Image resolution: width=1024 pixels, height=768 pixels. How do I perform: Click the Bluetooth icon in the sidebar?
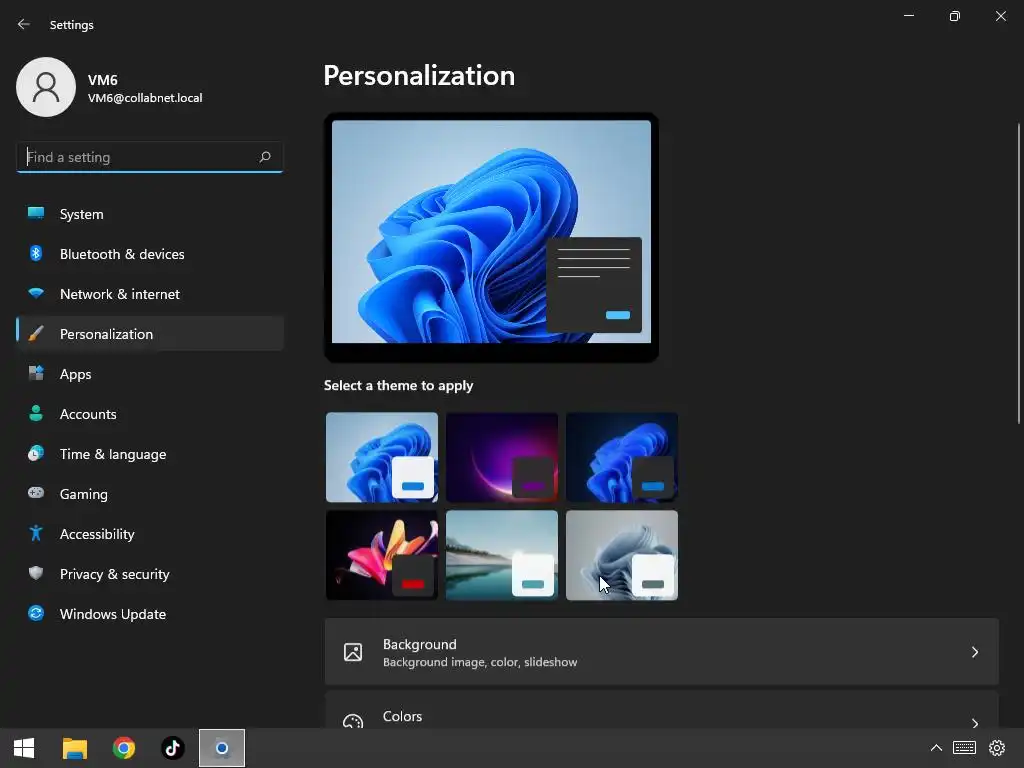[36, 253]
